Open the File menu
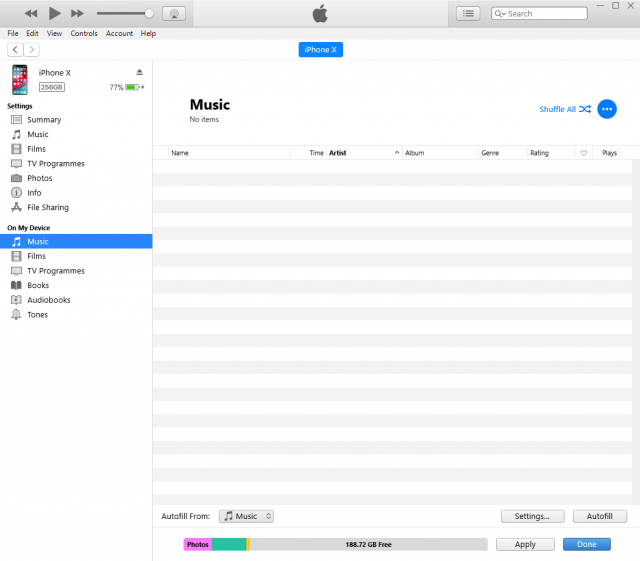 tap(13, 33)
